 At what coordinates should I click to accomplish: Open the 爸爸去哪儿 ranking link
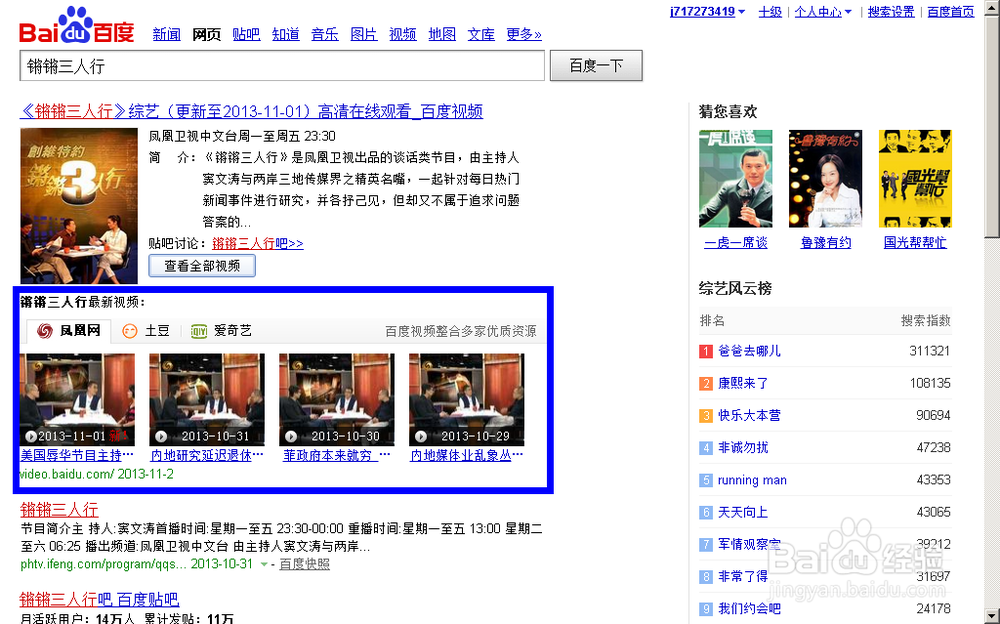[749, 351]
